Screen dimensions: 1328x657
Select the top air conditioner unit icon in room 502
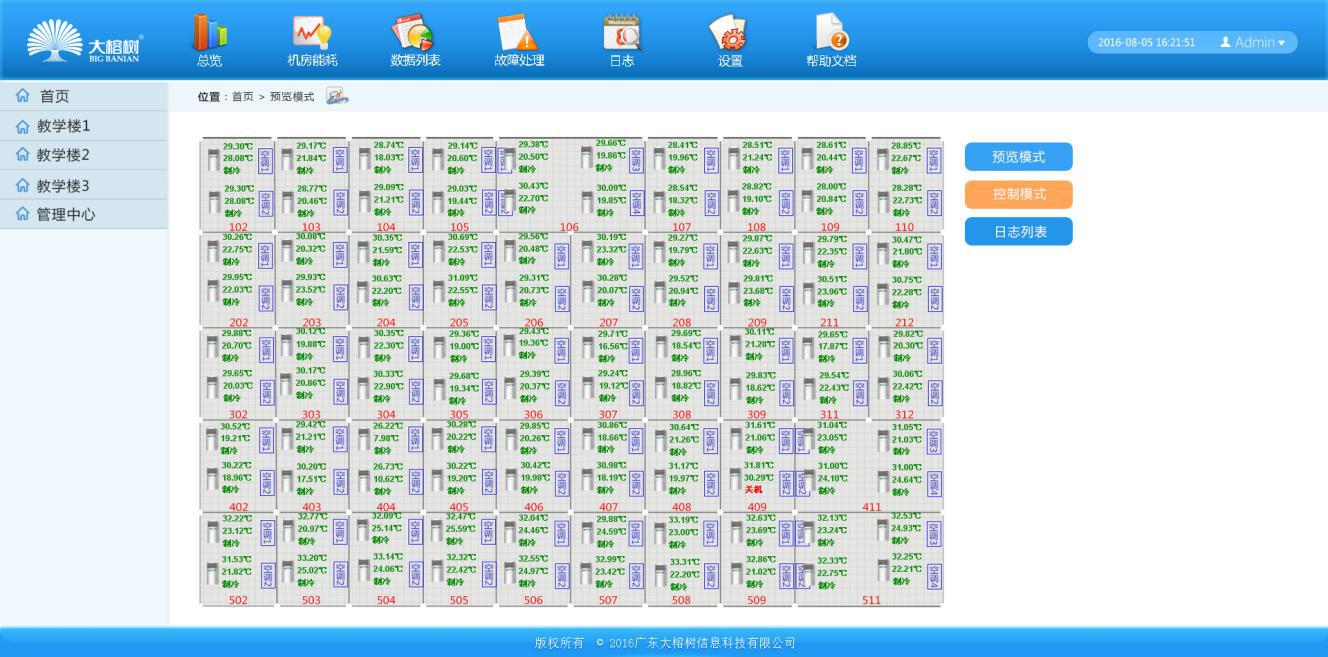(x=212, y=532)
